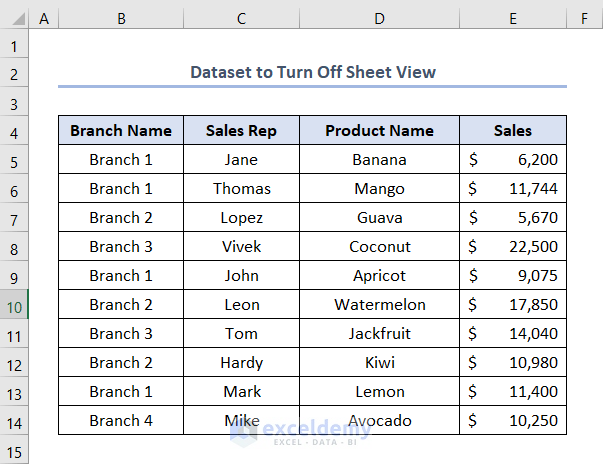Select the sales value 22,500
The height and width of the screenshot is (464, 603).
click(x=513, y=246)
